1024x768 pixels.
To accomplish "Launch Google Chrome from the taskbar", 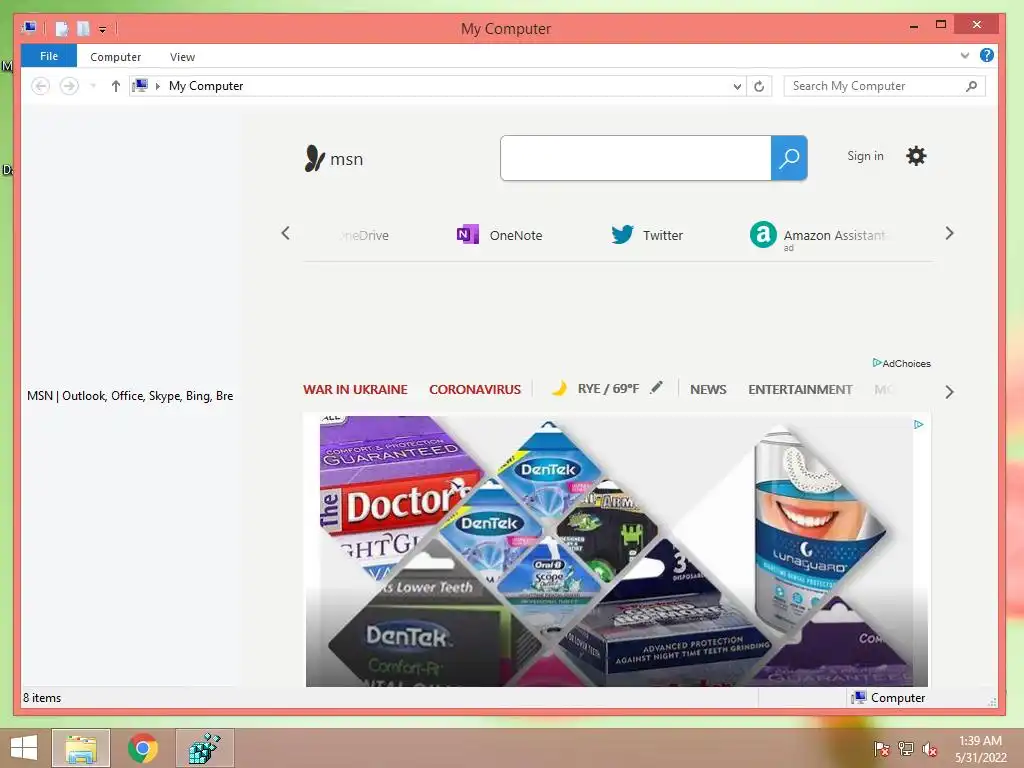I will point(143,748).
